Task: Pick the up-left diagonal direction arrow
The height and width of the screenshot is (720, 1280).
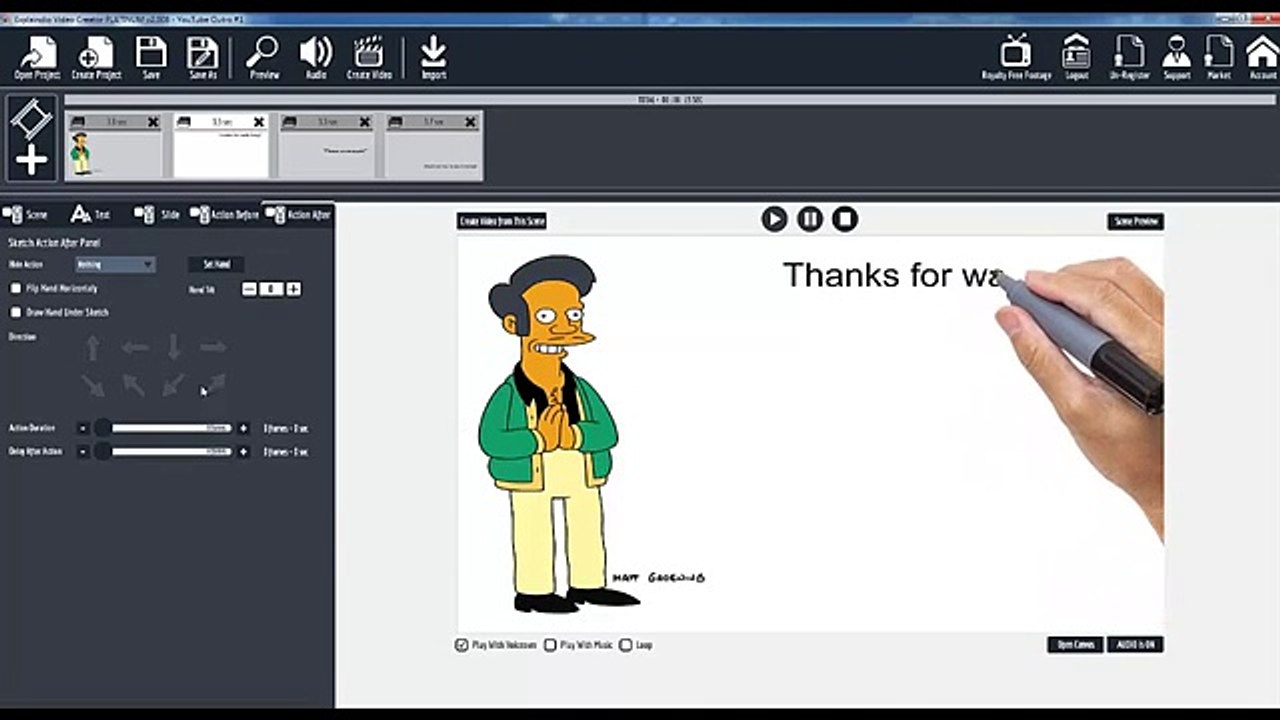Action: 133,385
